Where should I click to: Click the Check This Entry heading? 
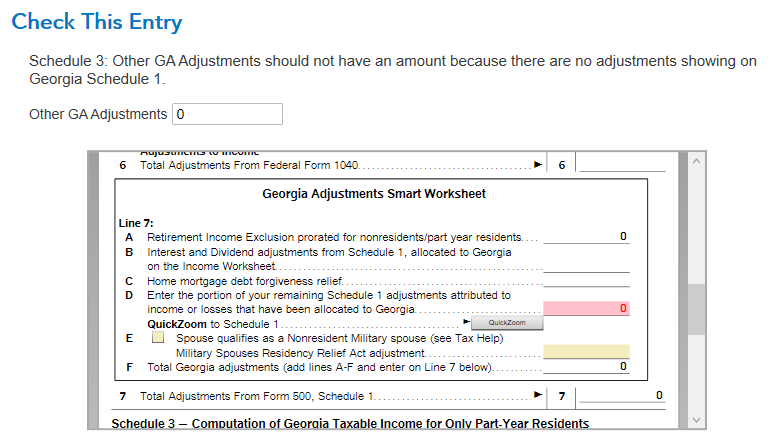tap(97, 22)
